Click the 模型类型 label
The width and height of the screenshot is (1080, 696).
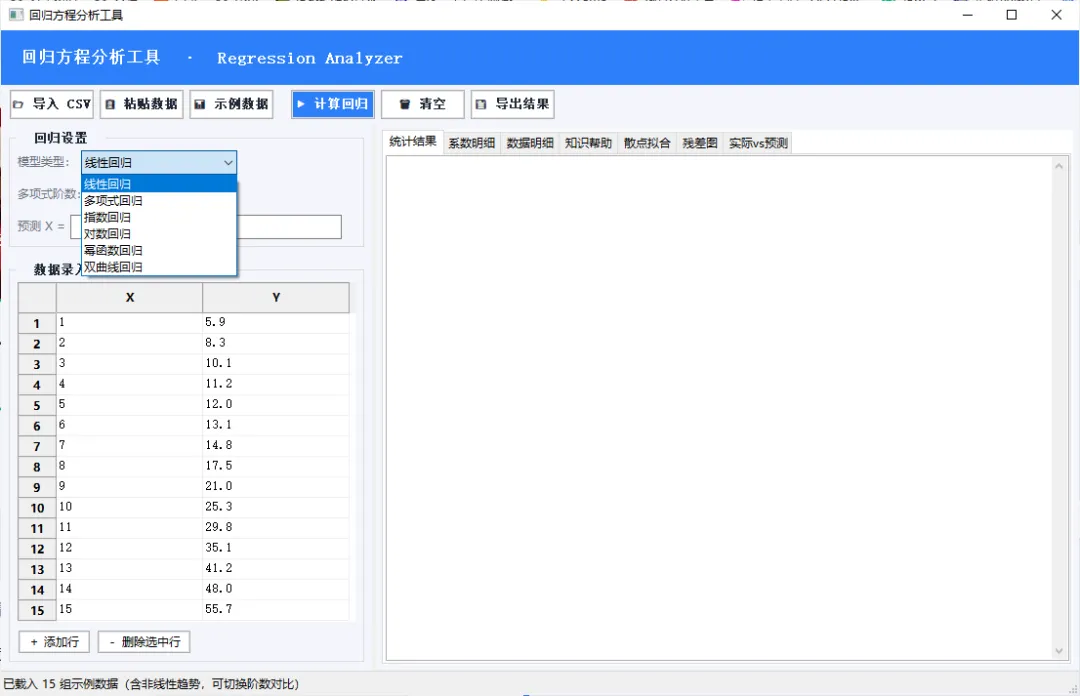pos(43,163)
